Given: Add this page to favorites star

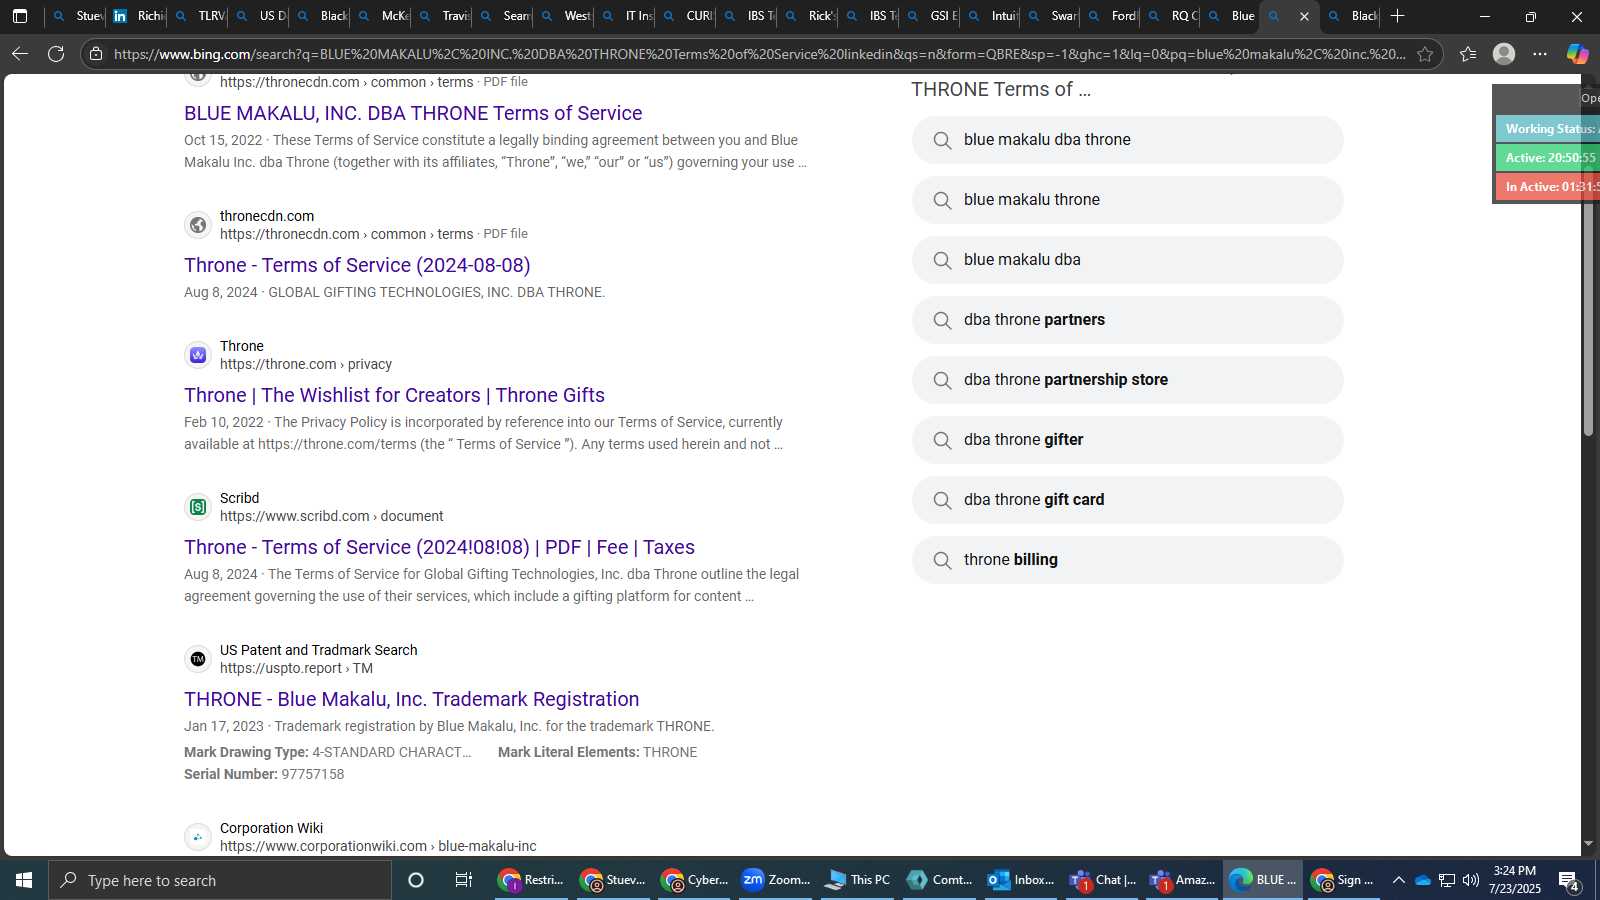Looking at the screenshot, I should [x=1425, y=54].
